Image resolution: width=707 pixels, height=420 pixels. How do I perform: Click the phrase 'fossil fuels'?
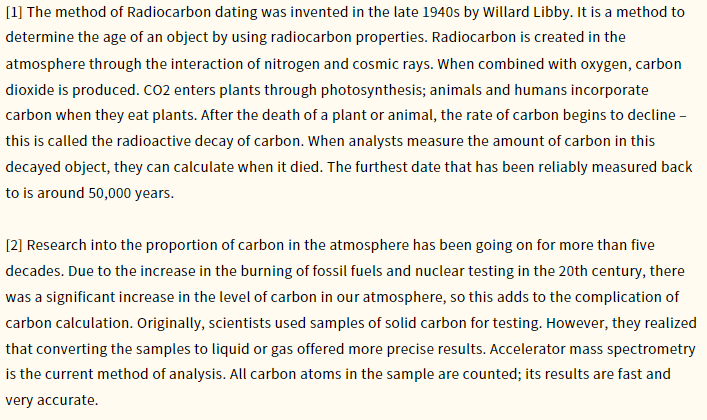pos(352,271)
